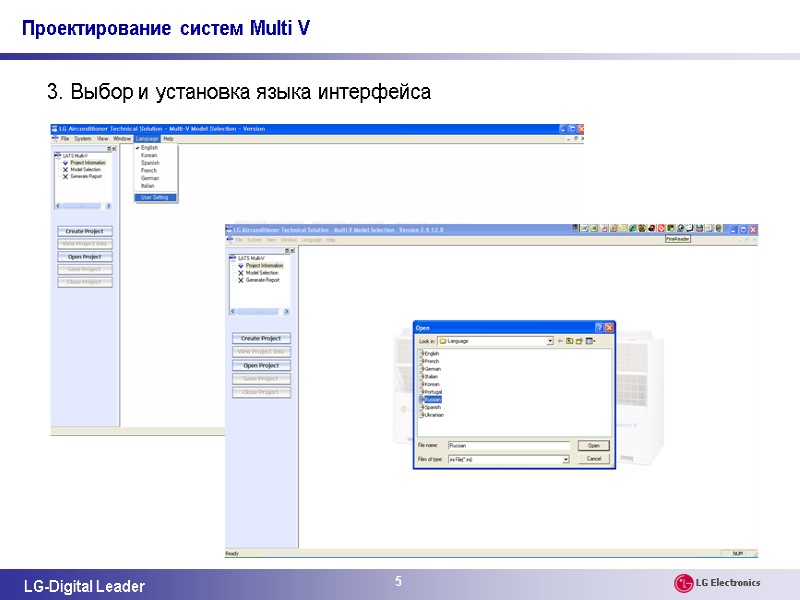This screenshot has height=600, width=800.
Task: Click the LATS Multi-V root tree icon
Action: [x=57, y=153]
